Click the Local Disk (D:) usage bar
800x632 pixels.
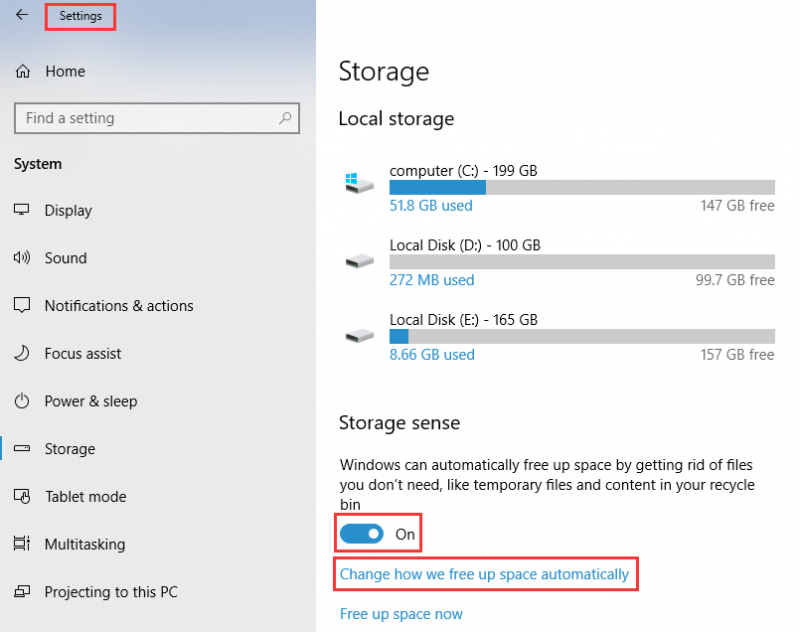click(x=582, y=262)
